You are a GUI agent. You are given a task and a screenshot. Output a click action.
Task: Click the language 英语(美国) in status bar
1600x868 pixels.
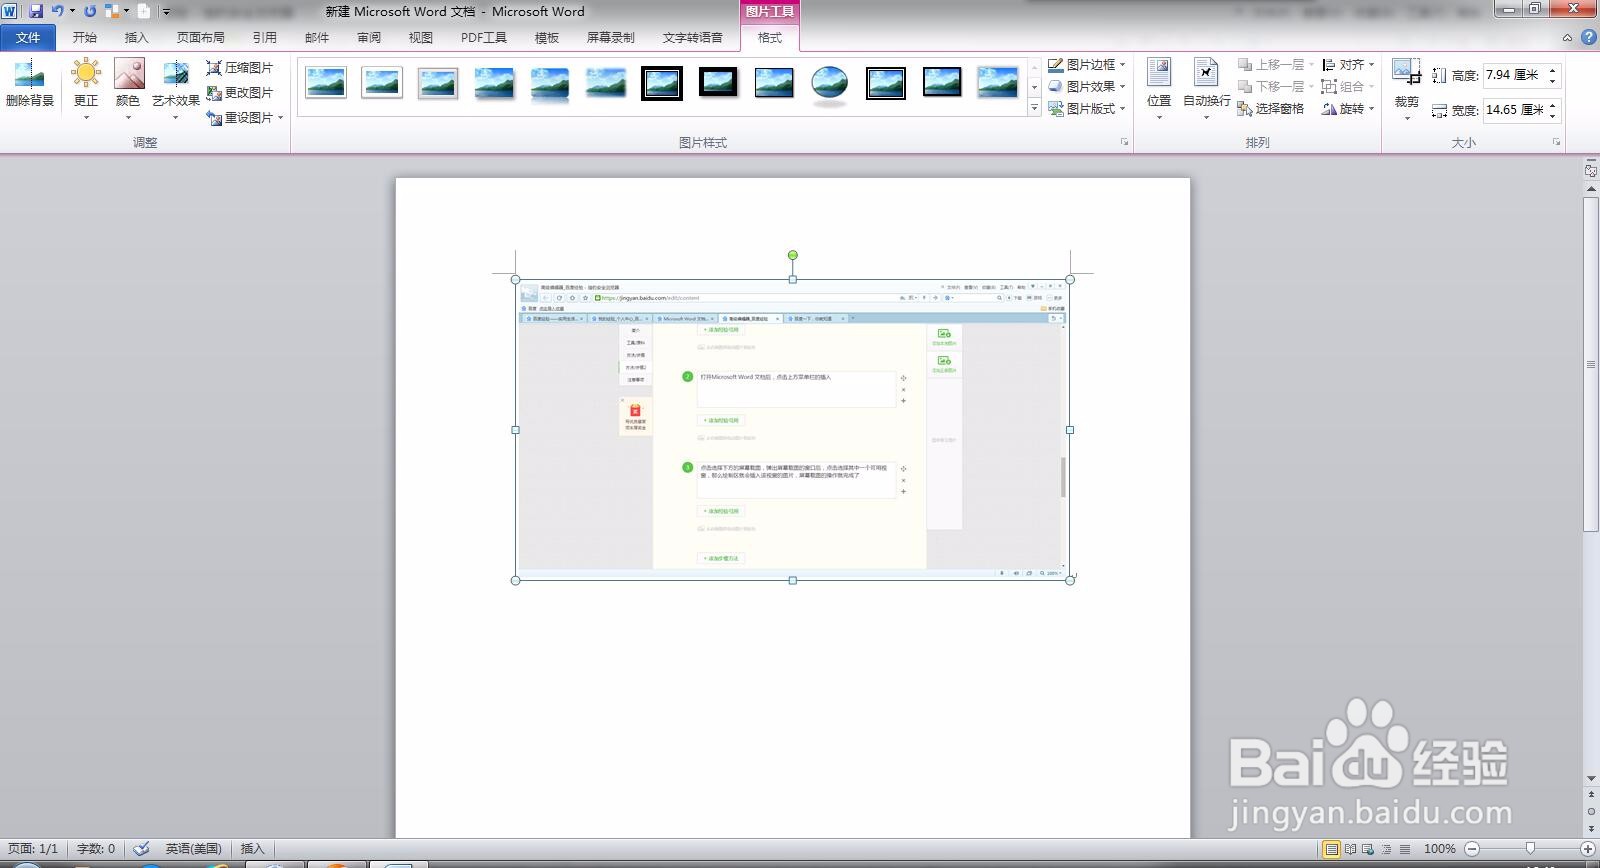[x=193, y=848]
